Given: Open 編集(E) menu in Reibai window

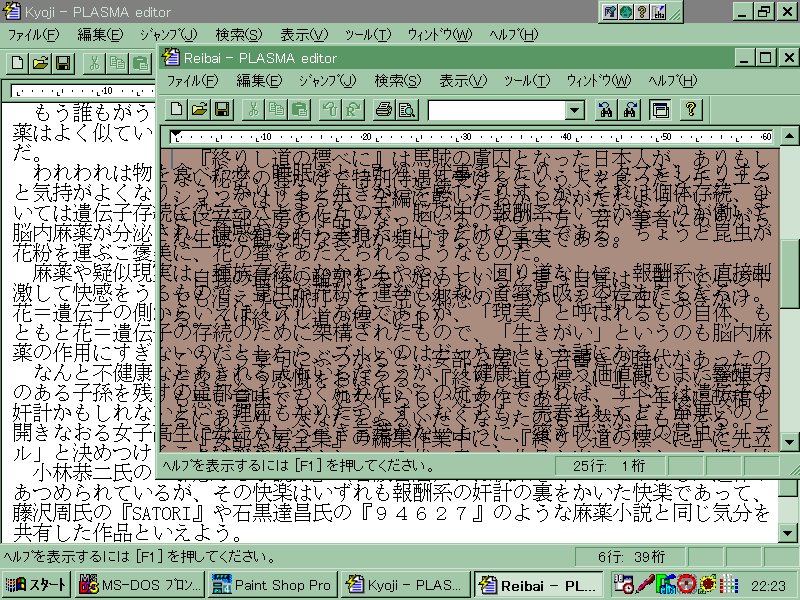Looking at the screenshot, I should pos(259,81).
